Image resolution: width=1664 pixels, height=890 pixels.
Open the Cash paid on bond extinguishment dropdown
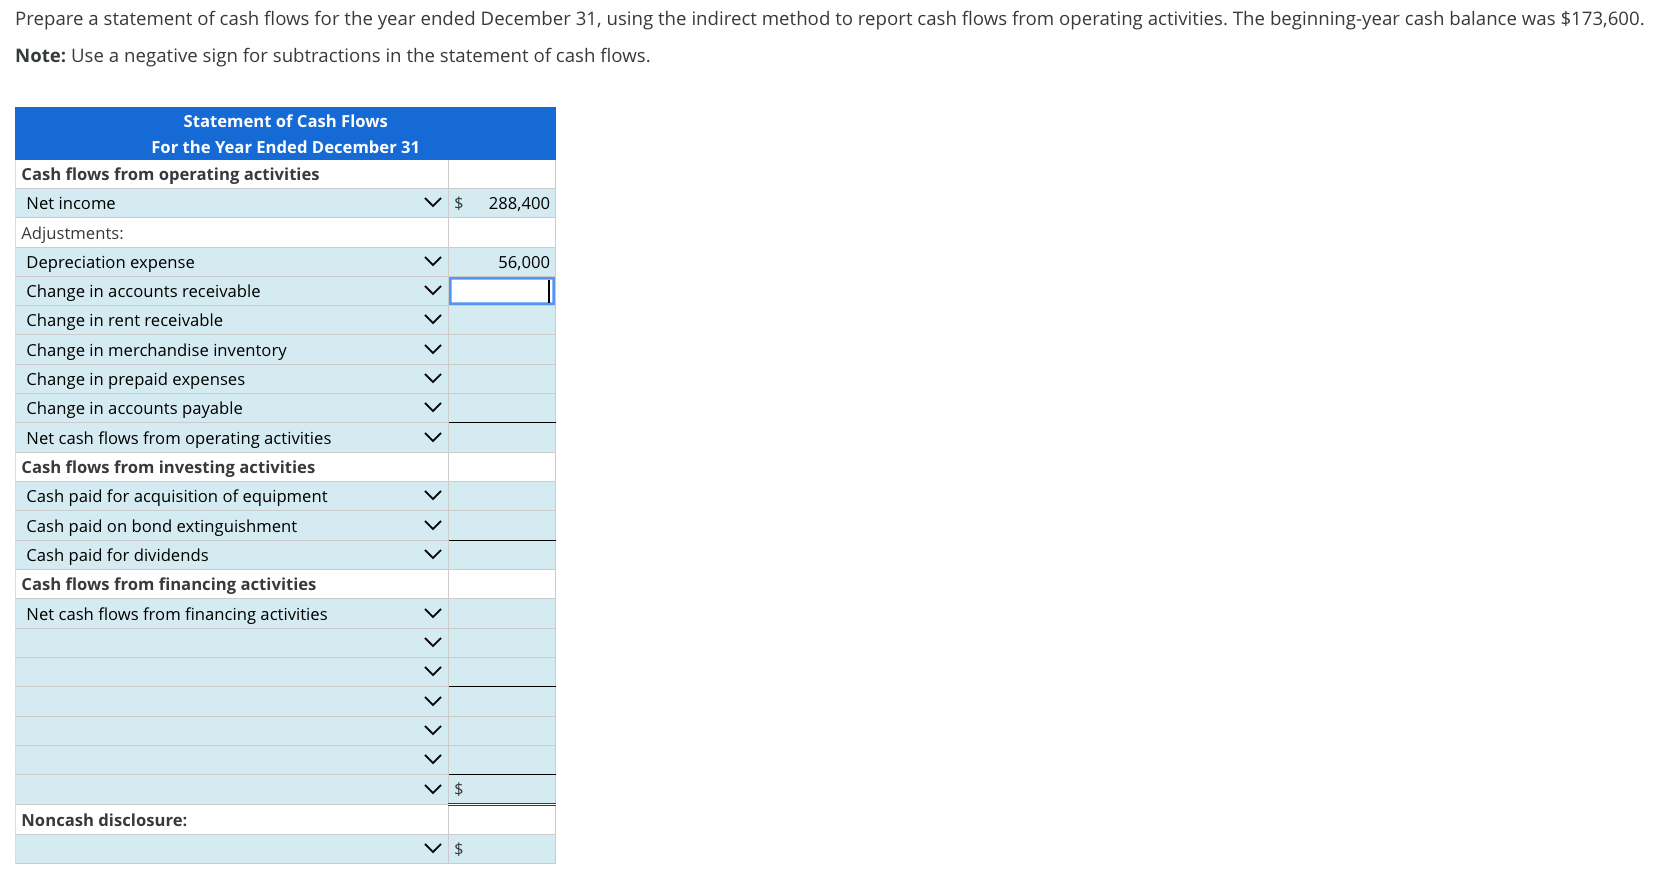[432, 526]
